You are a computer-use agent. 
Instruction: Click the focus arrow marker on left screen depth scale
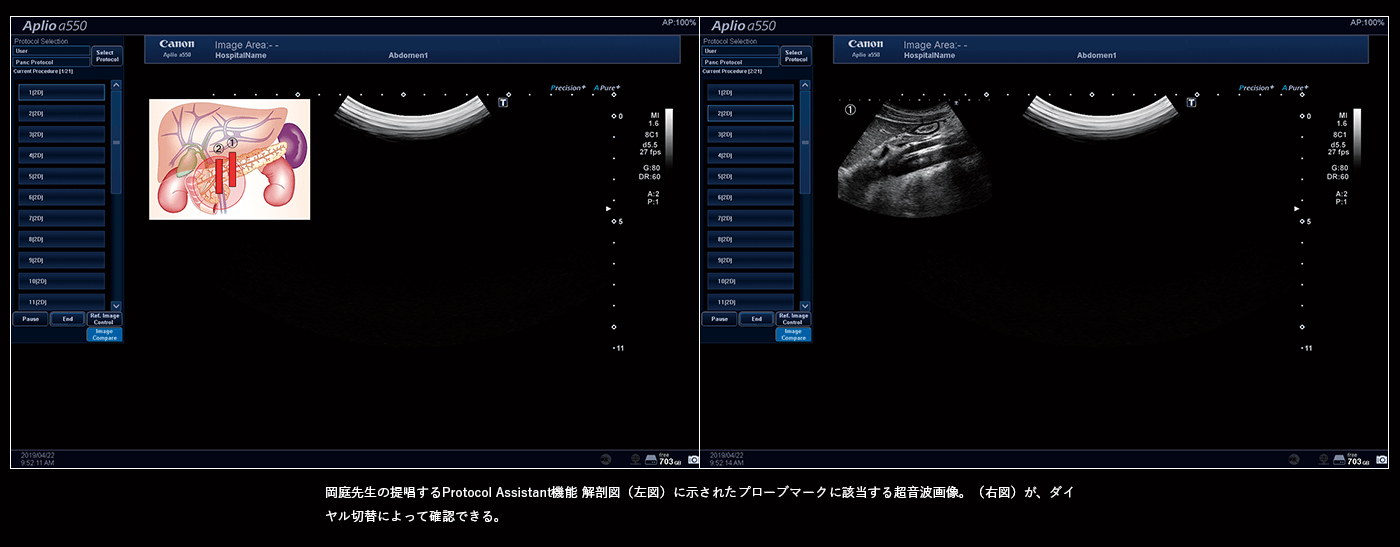point(607,209)
